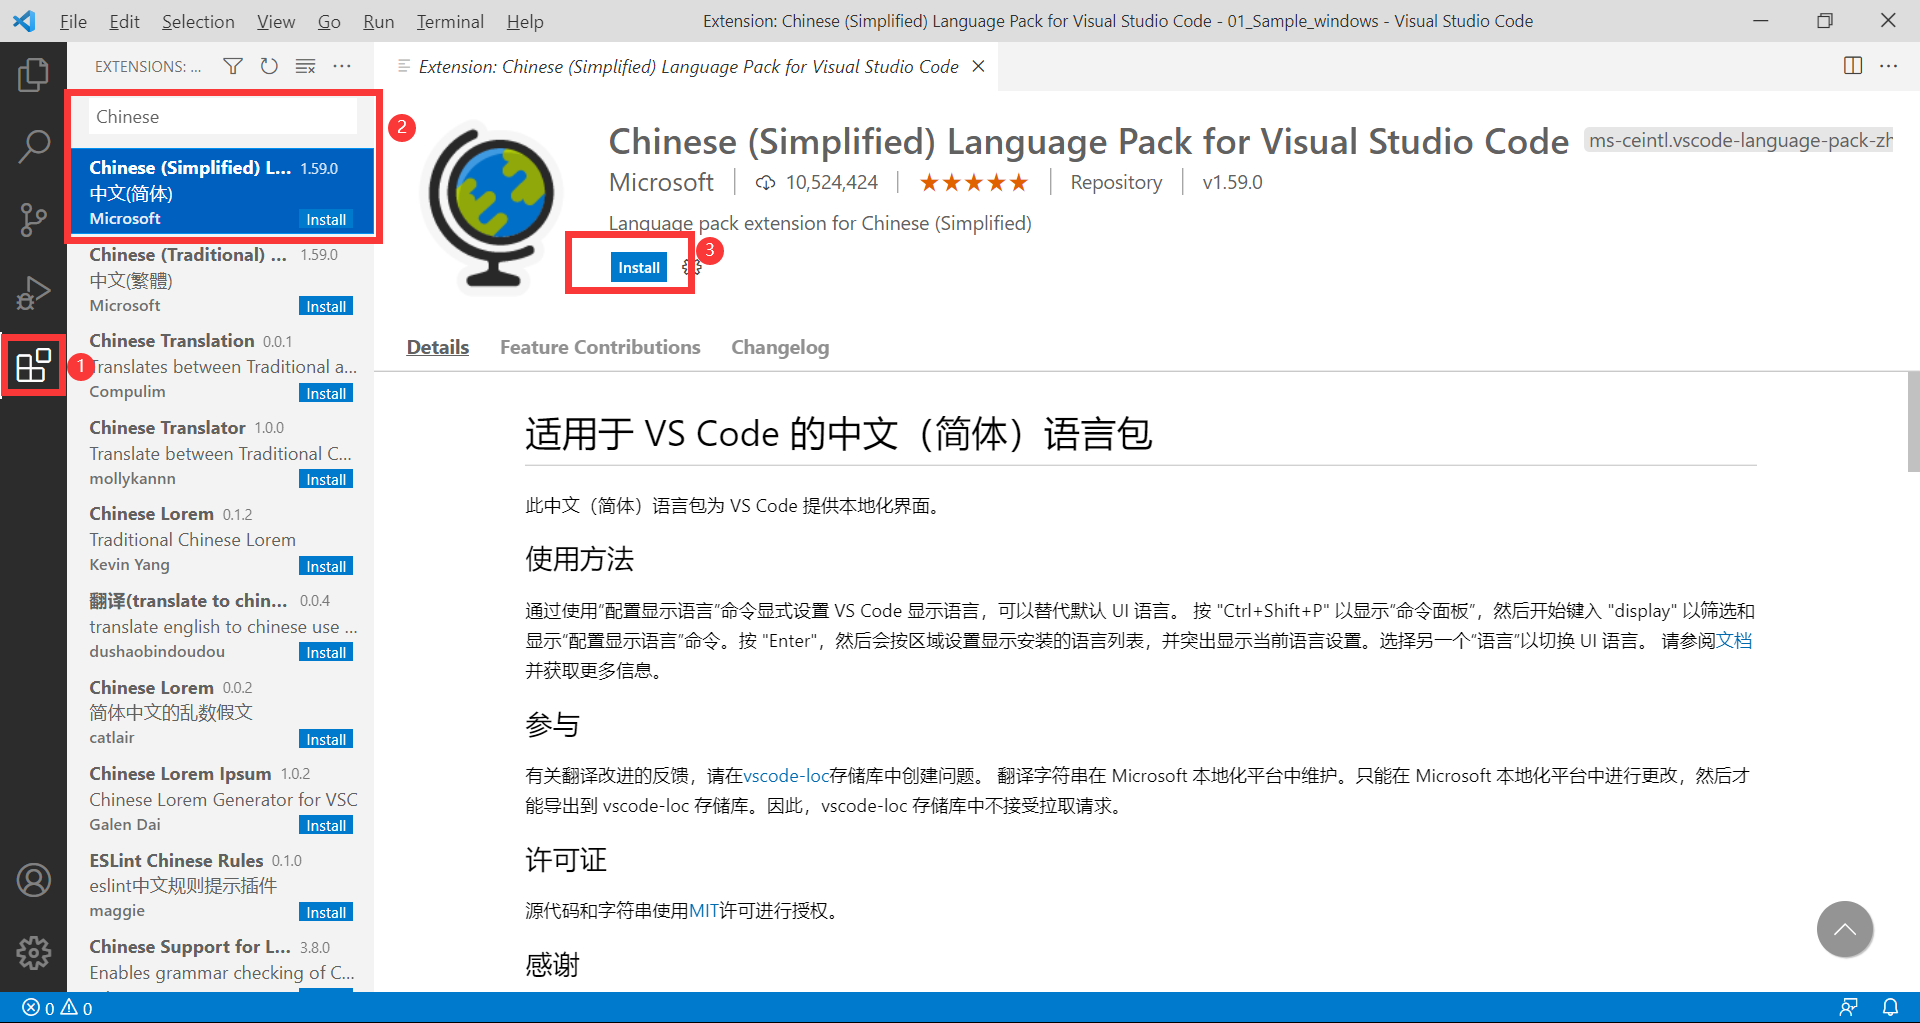Switch to the Details tab
Image resolution: width=1920 pixels, height=1023 pixels.
coord(438,347)
